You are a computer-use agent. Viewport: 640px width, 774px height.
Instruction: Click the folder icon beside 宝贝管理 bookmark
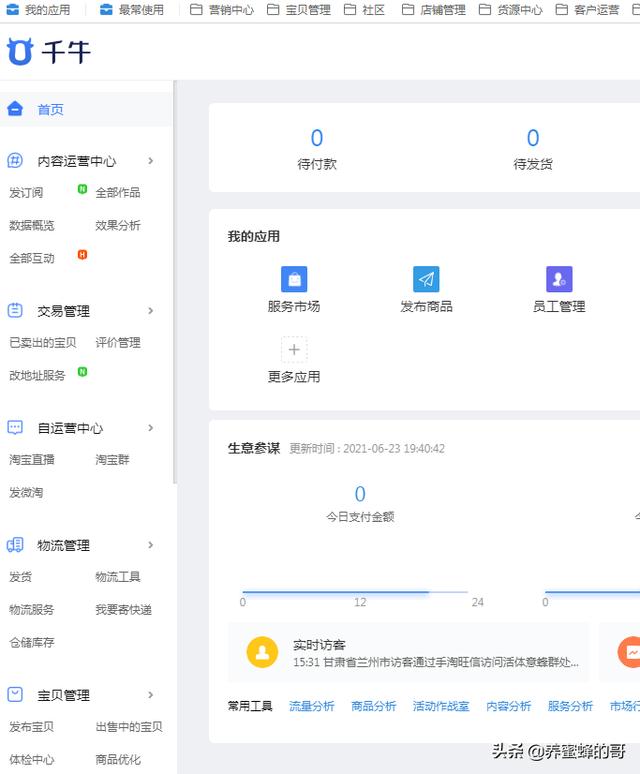(273, 9)
